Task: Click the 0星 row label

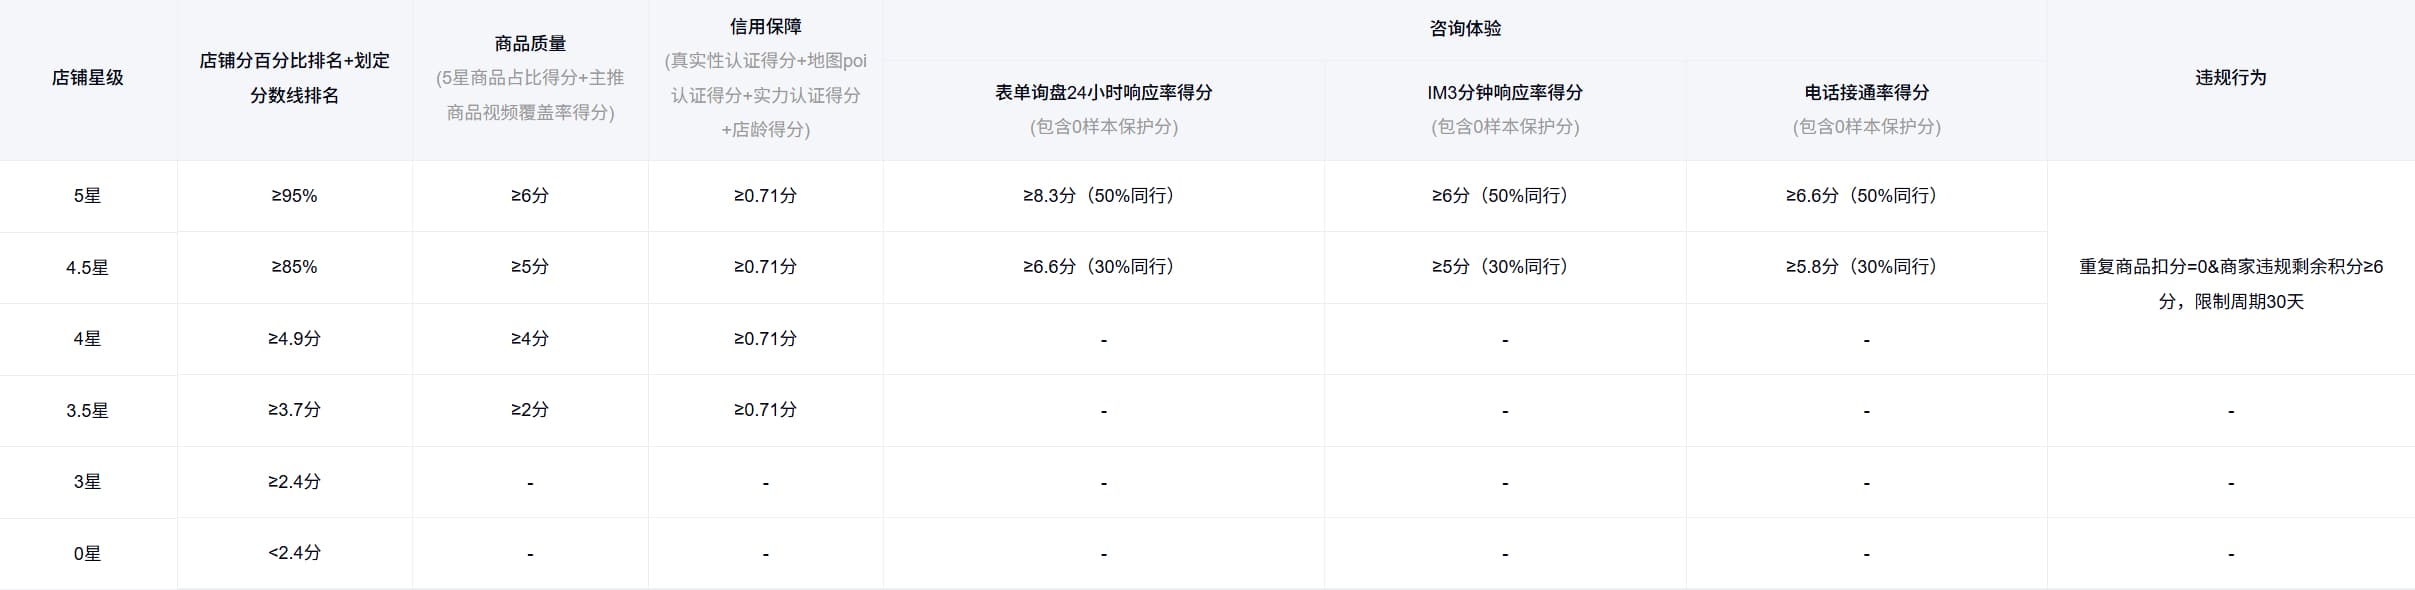Action: [88, 554]
